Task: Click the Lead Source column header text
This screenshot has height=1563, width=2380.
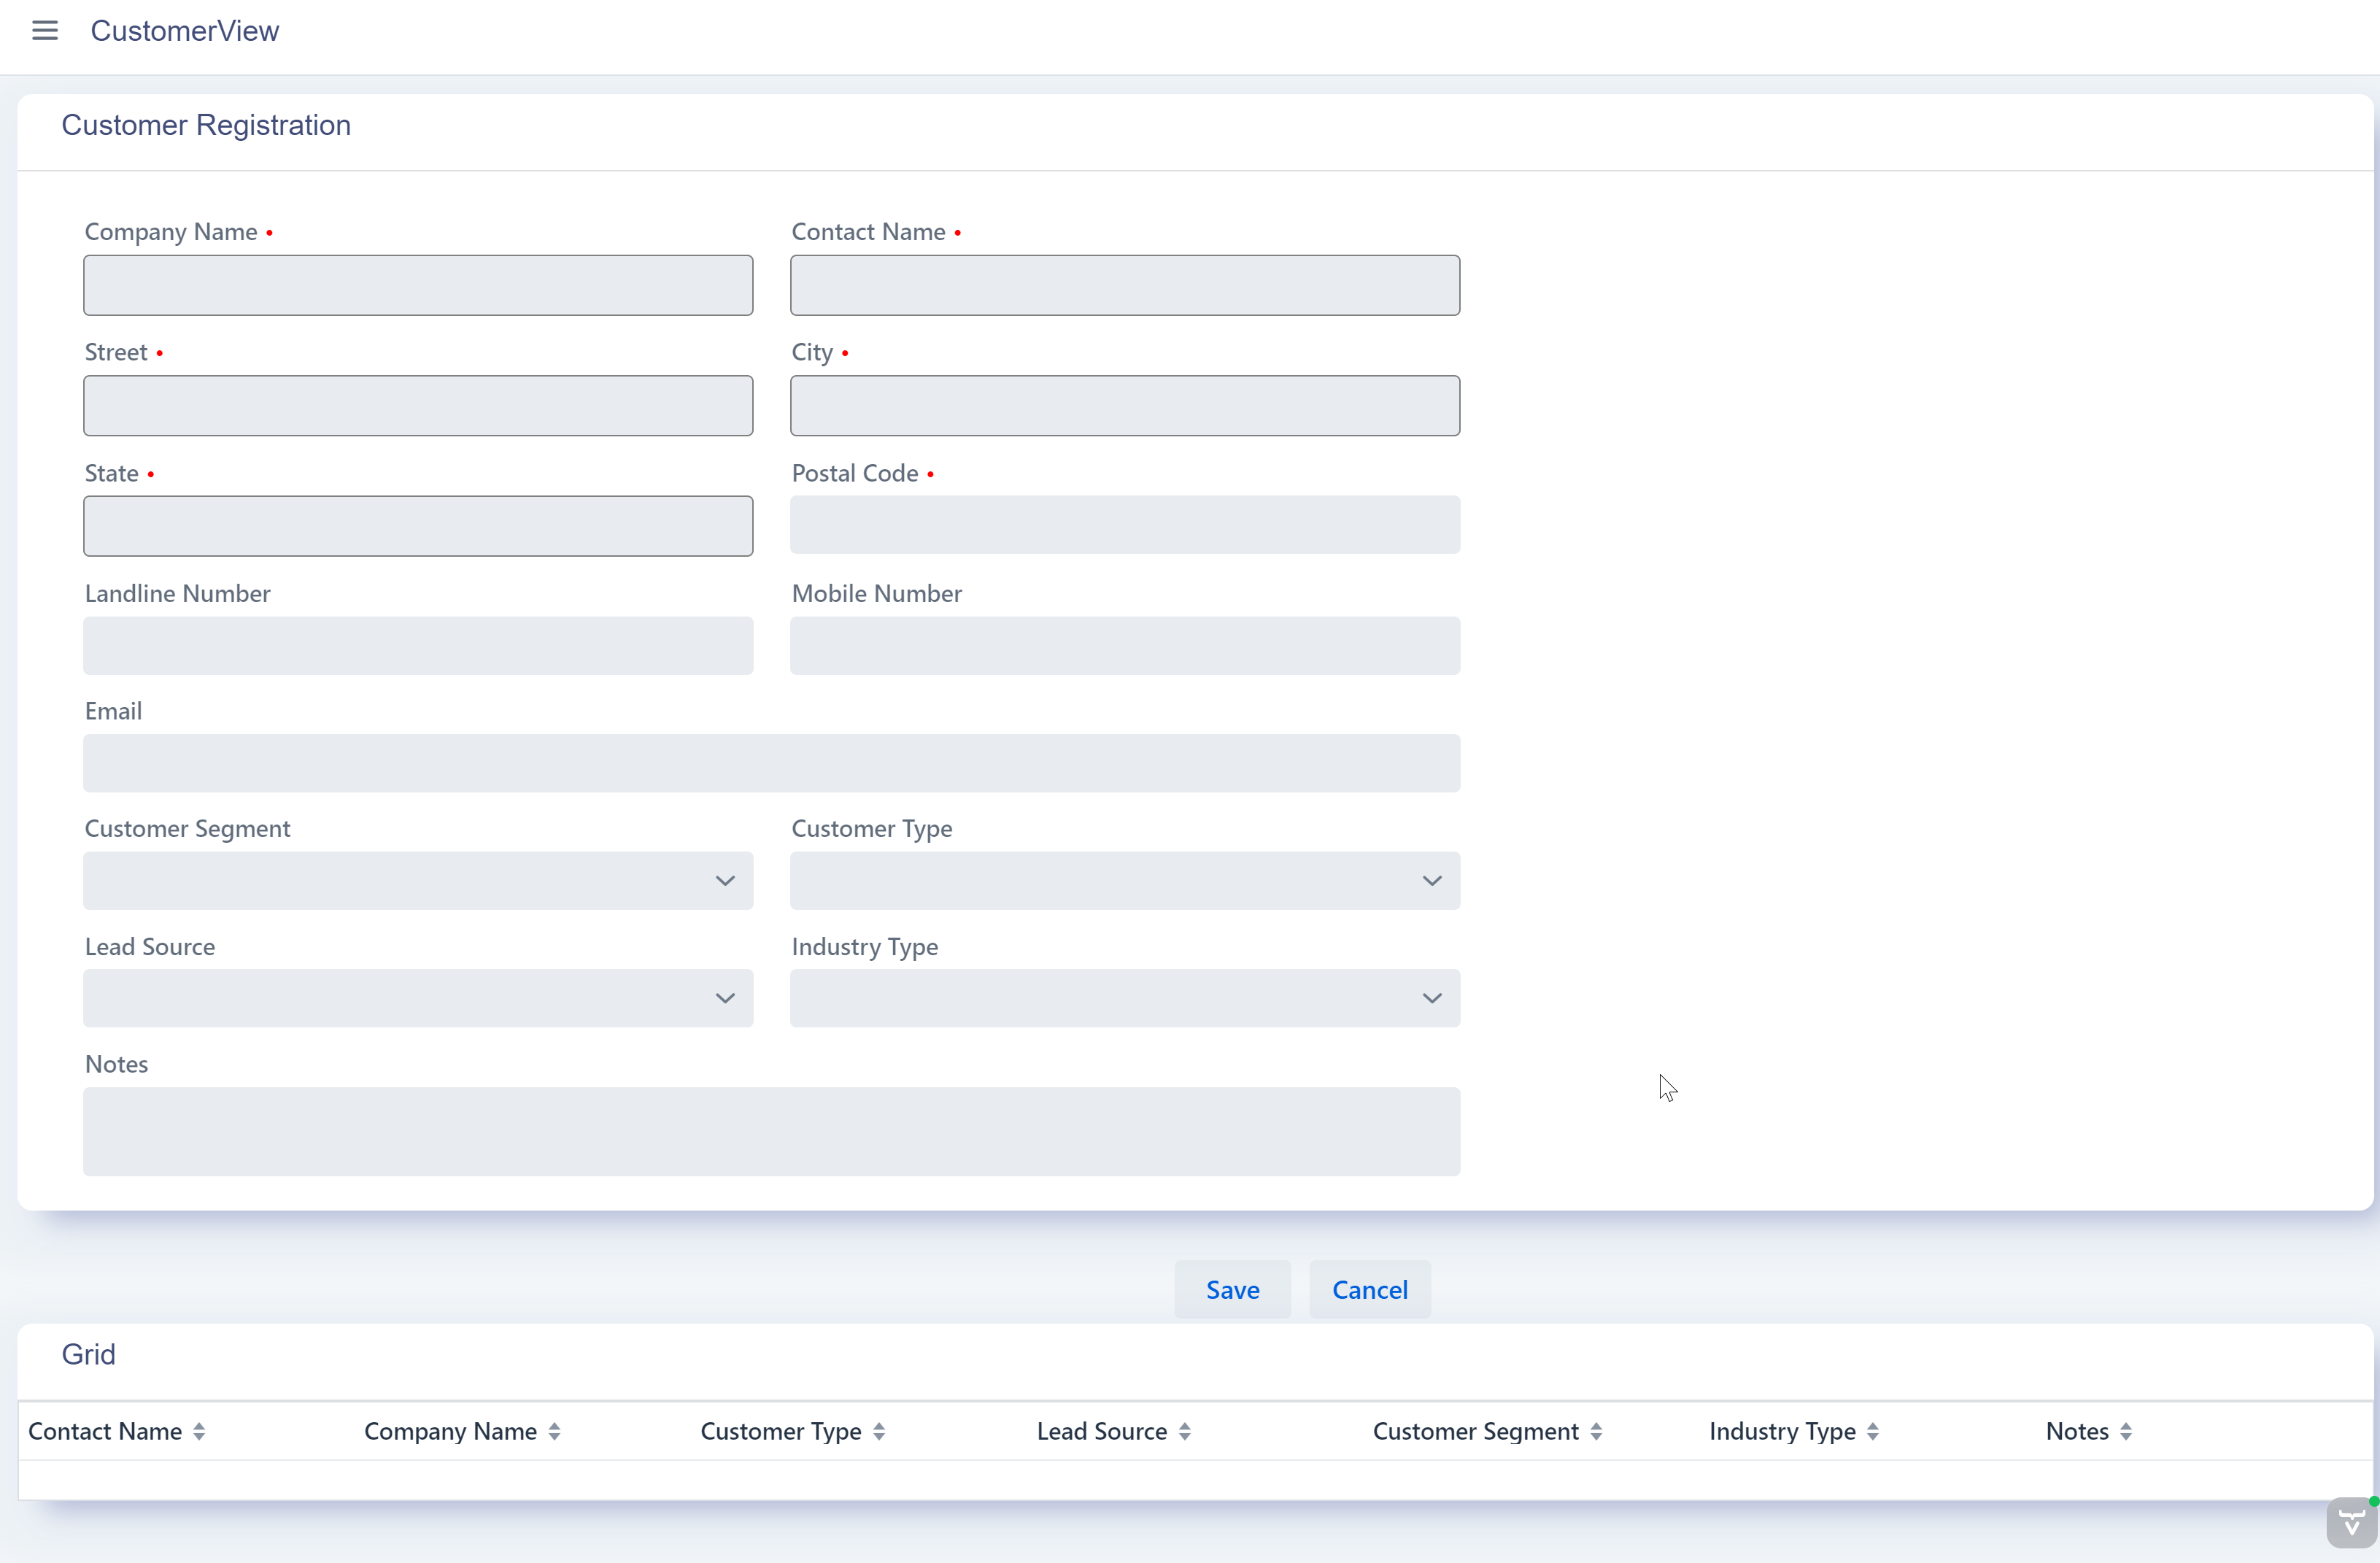Action: tap(1102, 1431)
